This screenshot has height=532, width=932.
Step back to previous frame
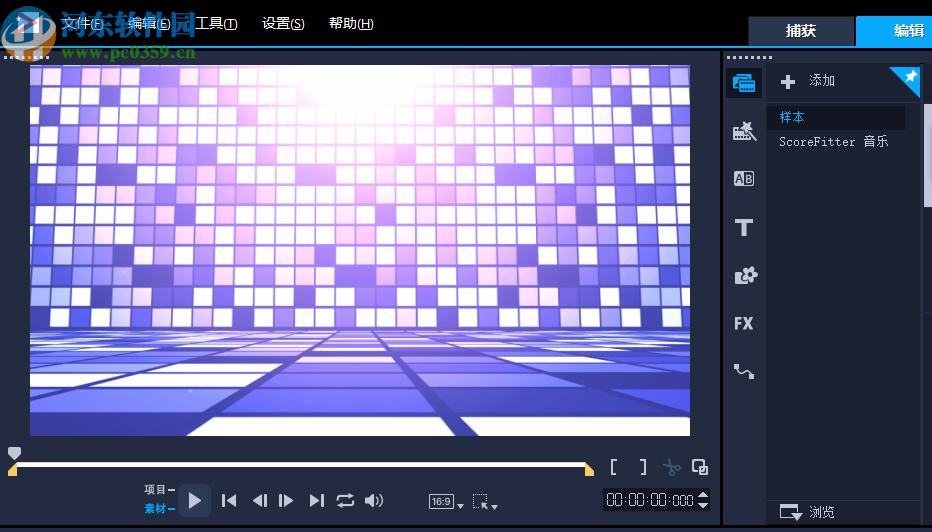click(260, 500)
